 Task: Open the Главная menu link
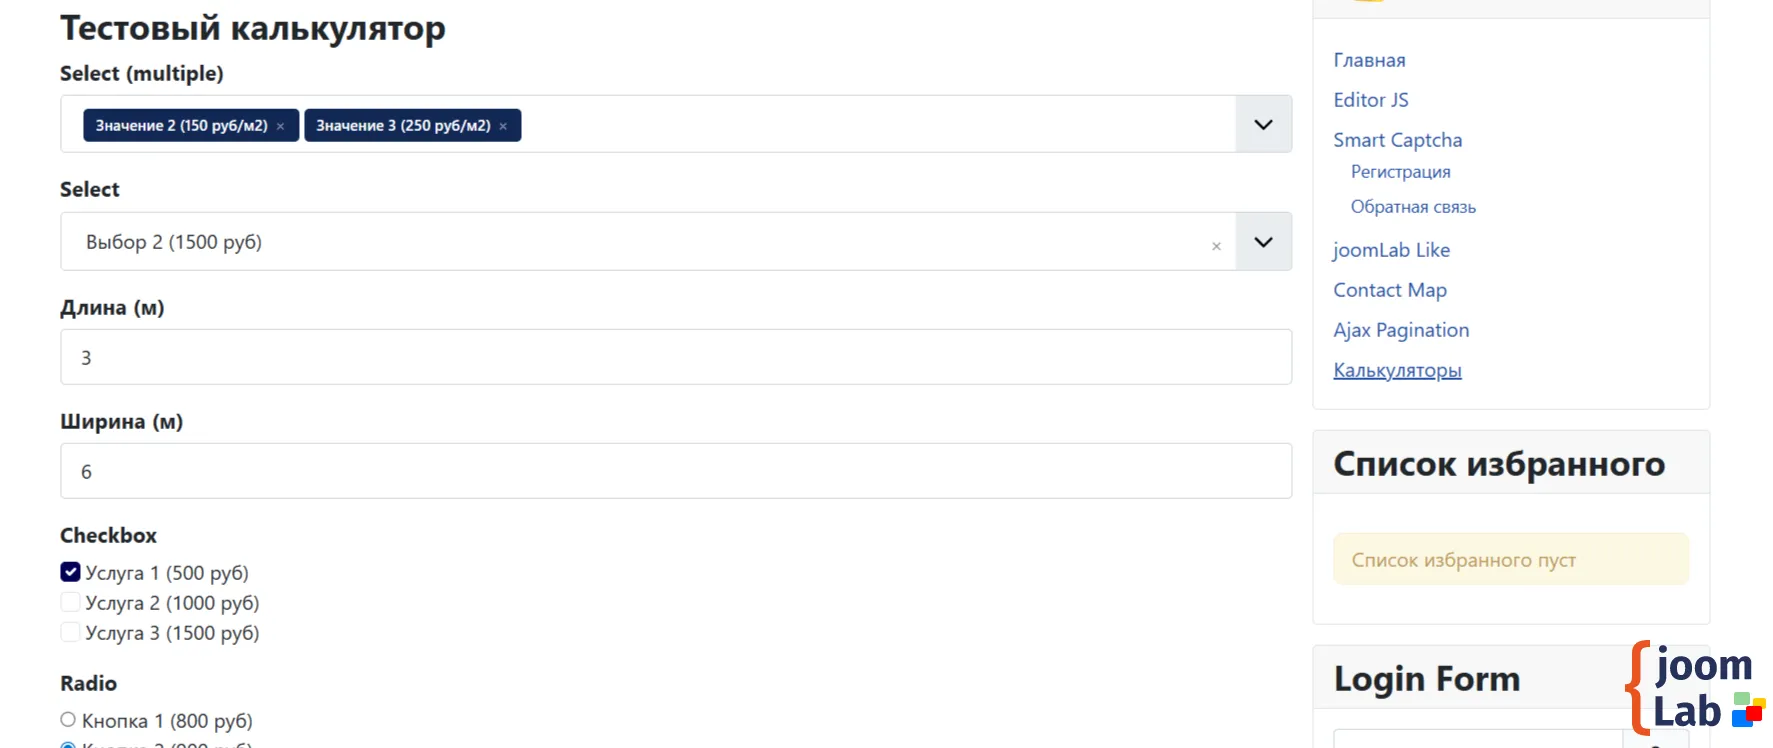click(x=1369, y=60)
